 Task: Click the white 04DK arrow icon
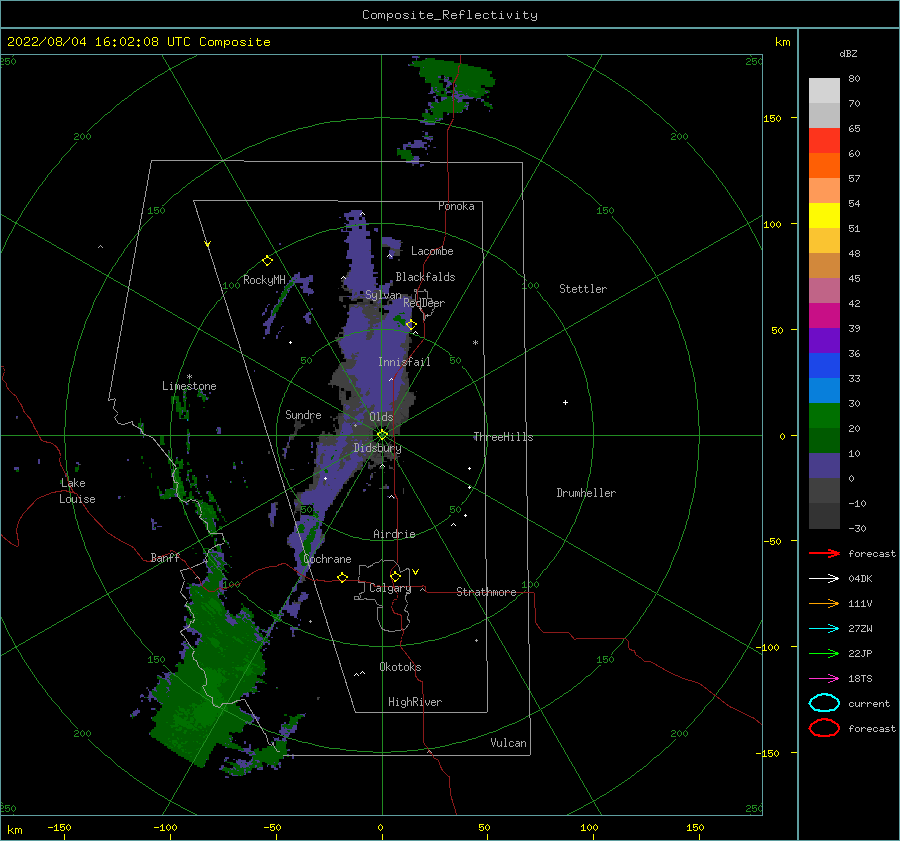pos(824,579)
